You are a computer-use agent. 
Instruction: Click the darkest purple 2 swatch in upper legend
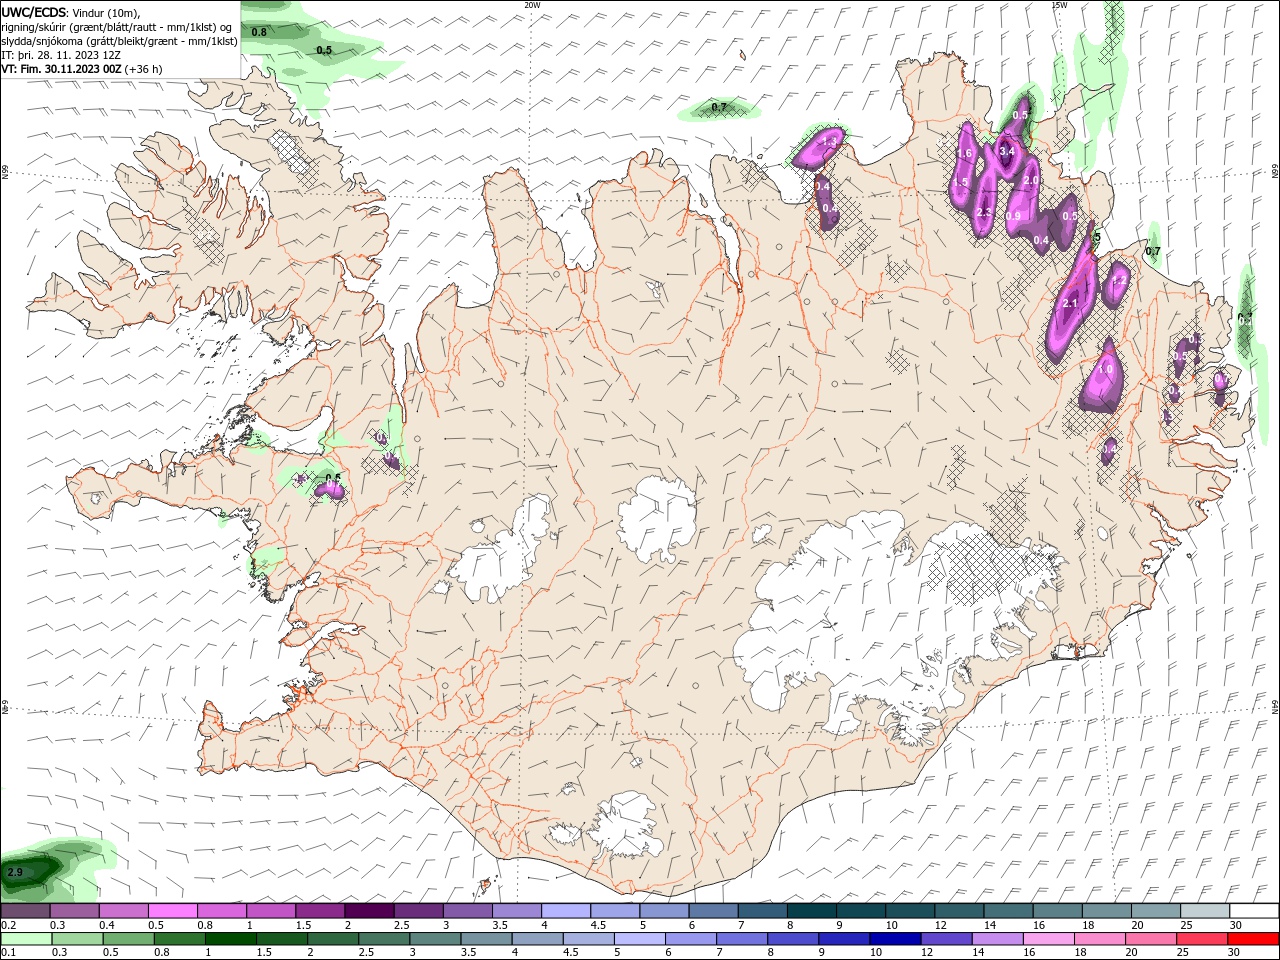[368, 911]
